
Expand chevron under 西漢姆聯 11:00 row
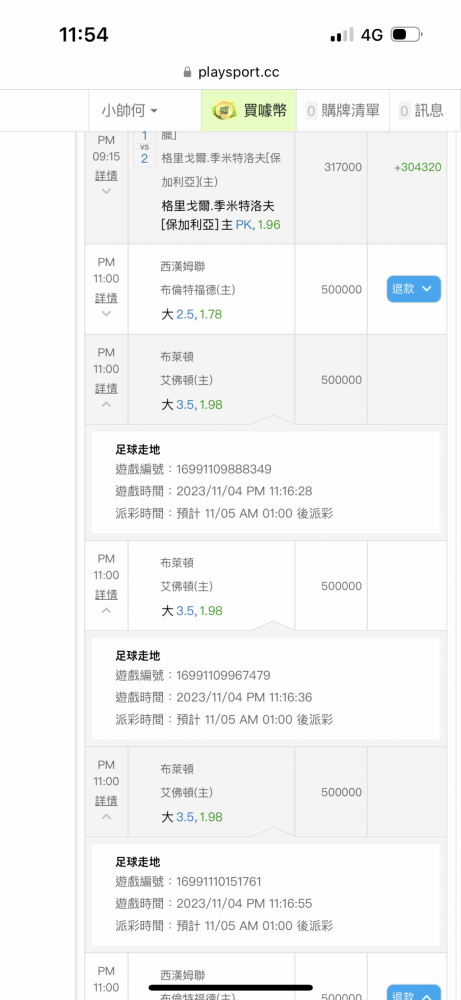coord(106,313)
